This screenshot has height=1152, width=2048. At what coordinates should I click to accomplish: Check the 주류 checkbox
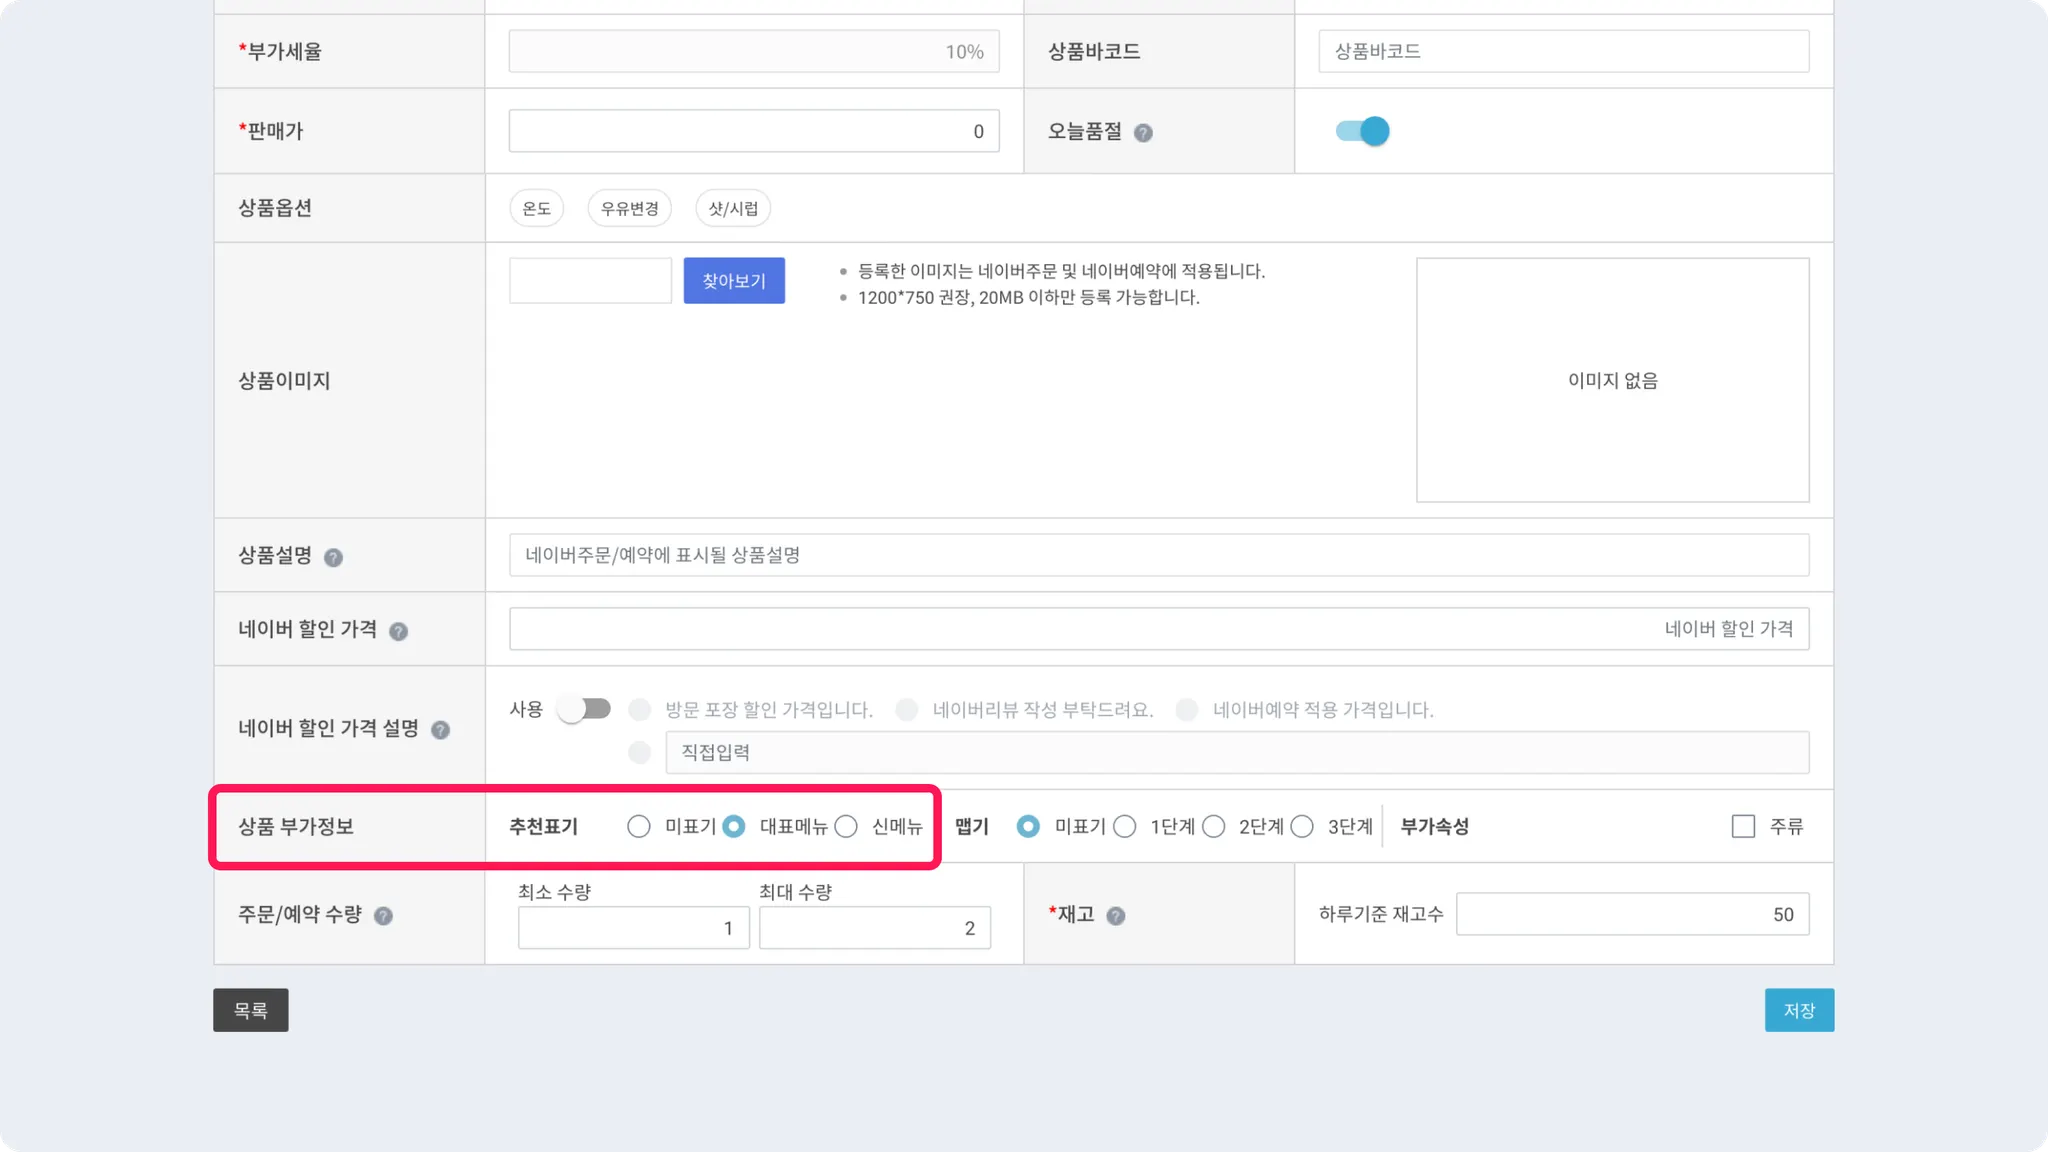point(1743,826)
